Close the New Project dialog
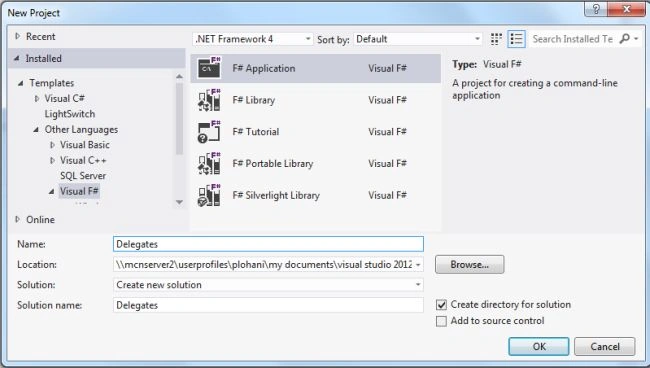The width and height of the screenshot is (650, 368). pos(626,9)
